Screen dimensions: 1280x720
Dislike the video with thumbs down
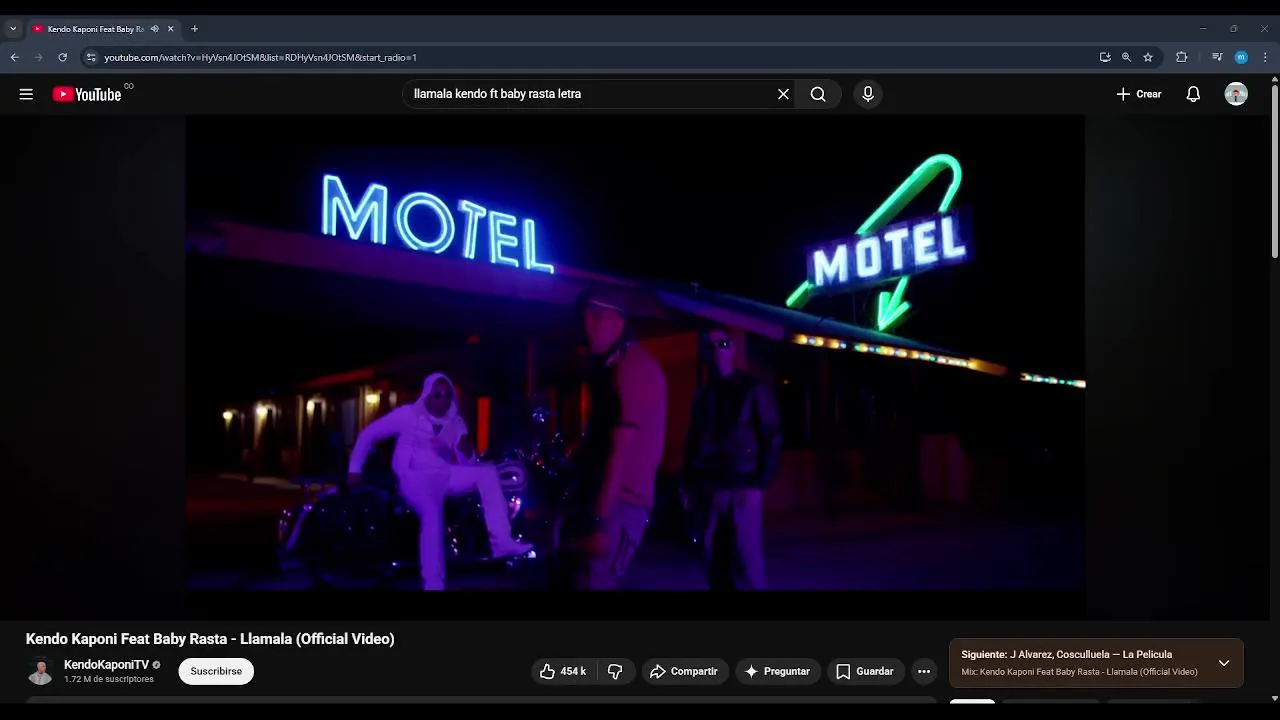615,671
